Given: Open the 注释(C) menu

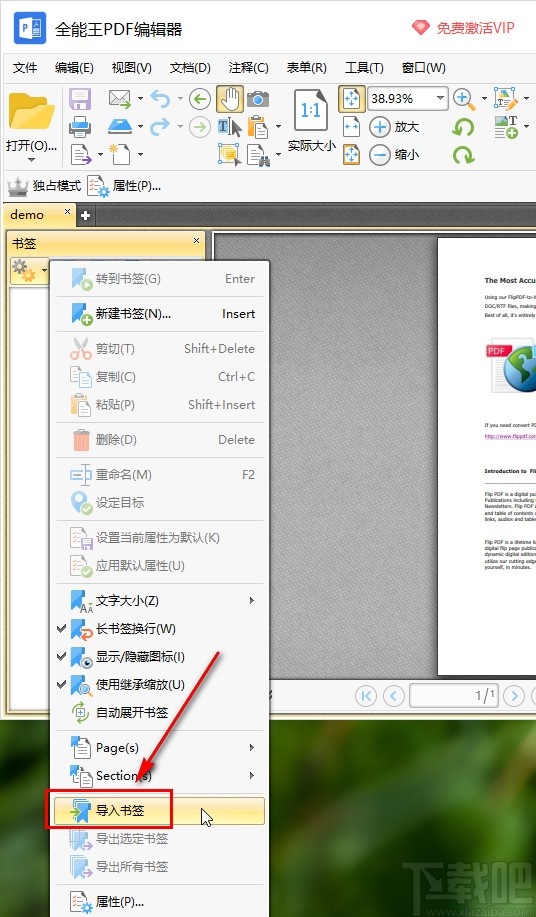Looking at the screenshot, I should pos(248,68).
